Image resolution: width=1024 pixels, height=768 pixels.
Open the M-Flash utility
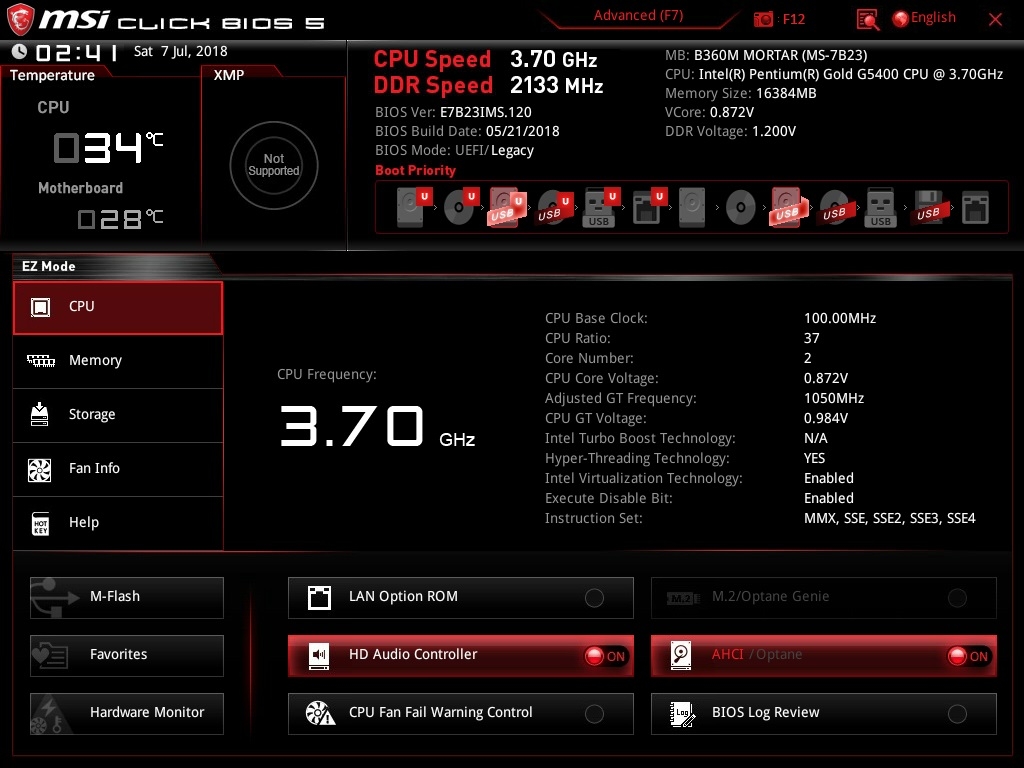tap(127, 597)
